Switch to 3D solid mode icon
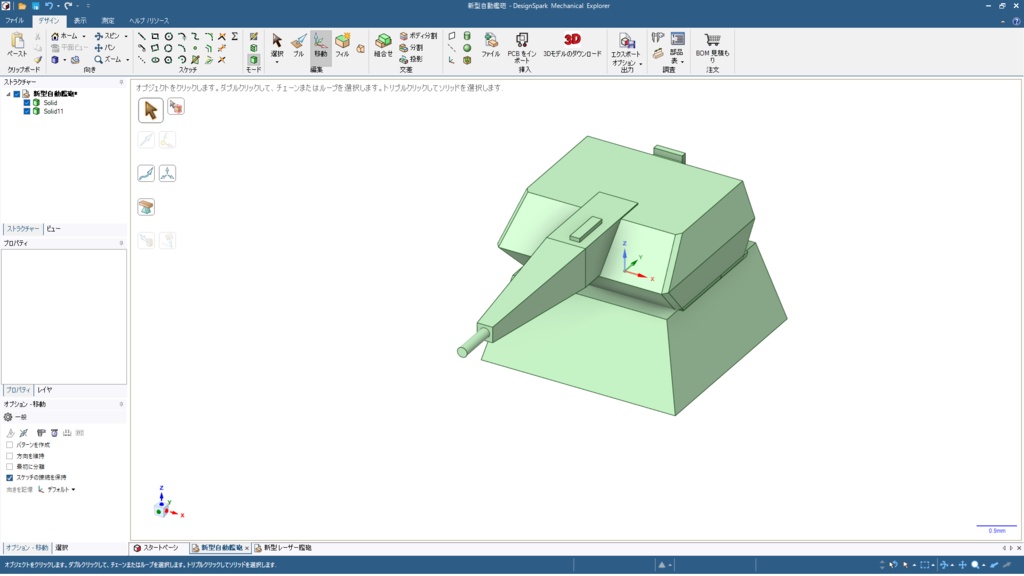Screen dimensions: 1024x576 coord(253,59)
